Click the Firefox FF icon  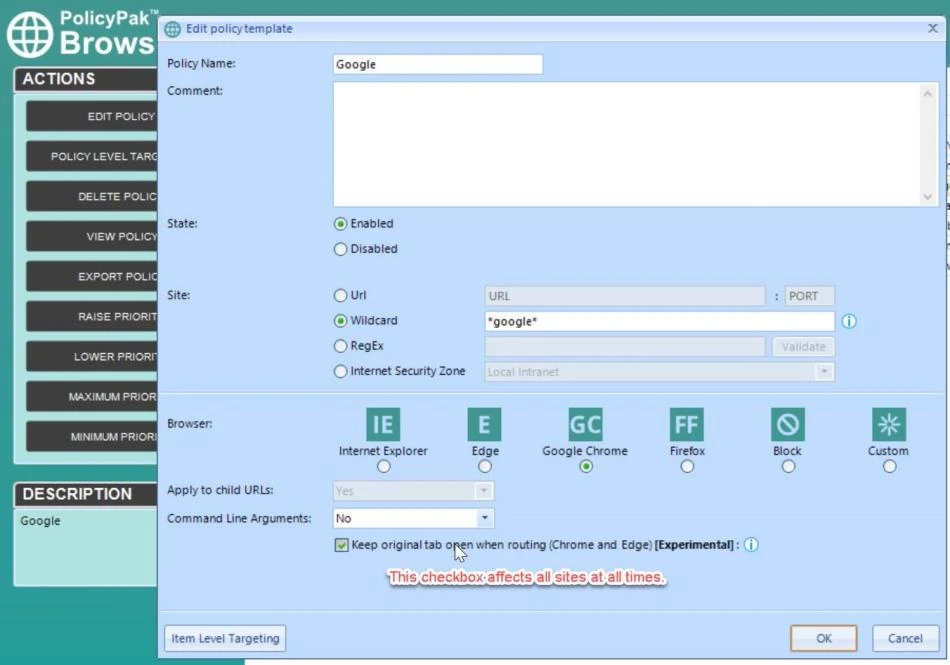(x=686, y=425)
